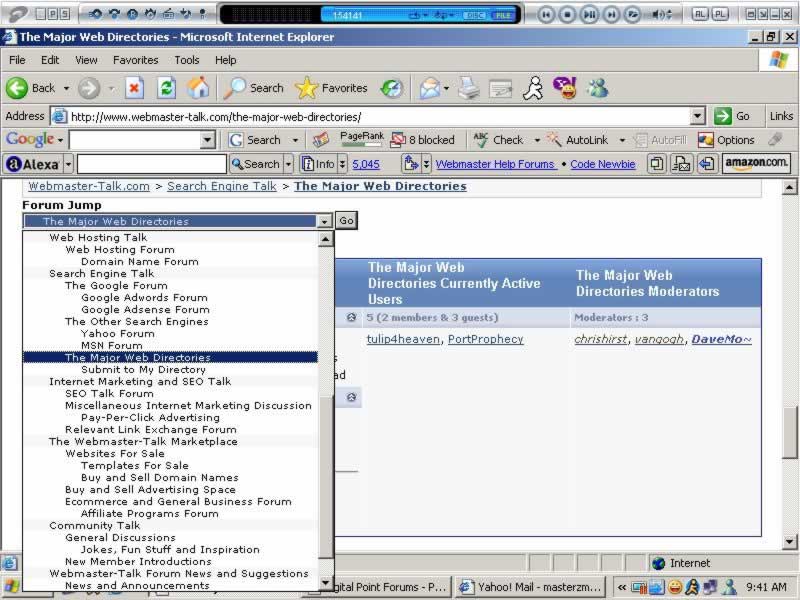Click the Alexa Info button

pos(319,164)
